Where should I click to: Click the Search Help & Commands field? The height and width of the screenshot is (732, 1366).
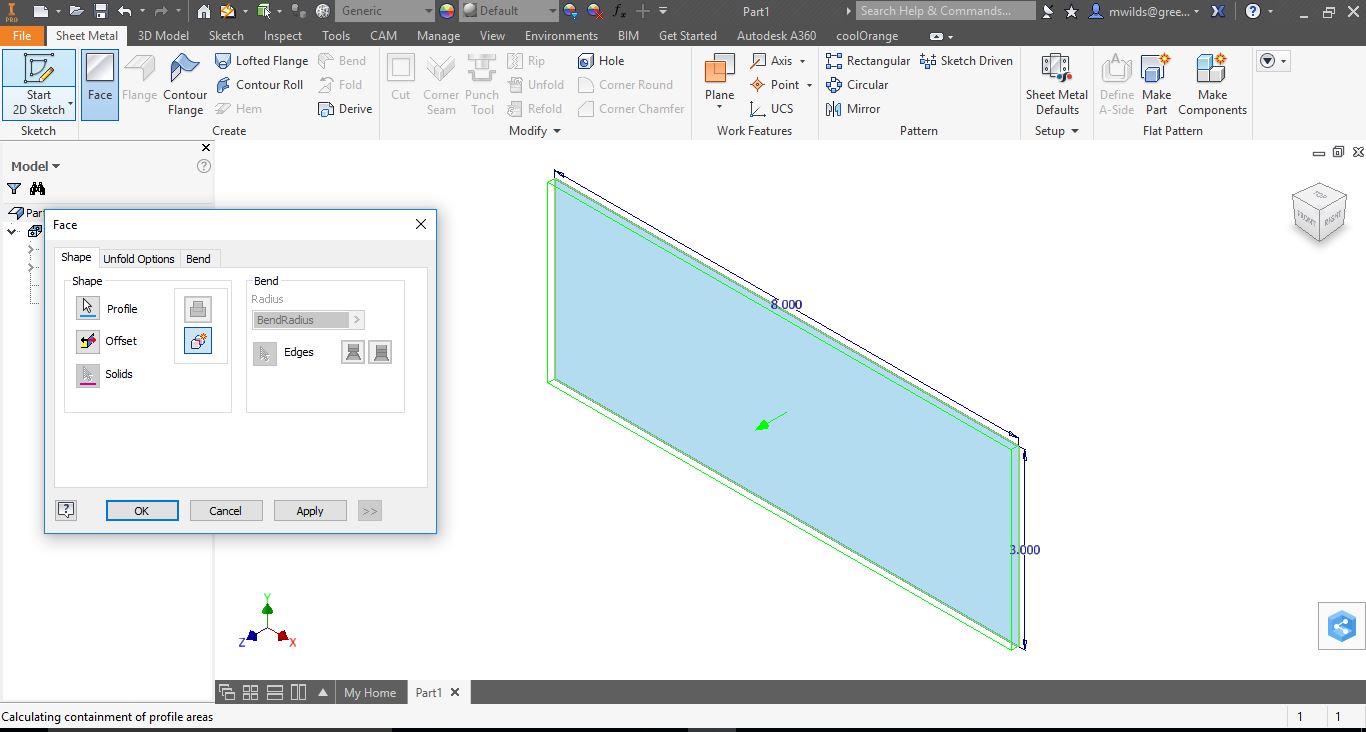[945, 11]
